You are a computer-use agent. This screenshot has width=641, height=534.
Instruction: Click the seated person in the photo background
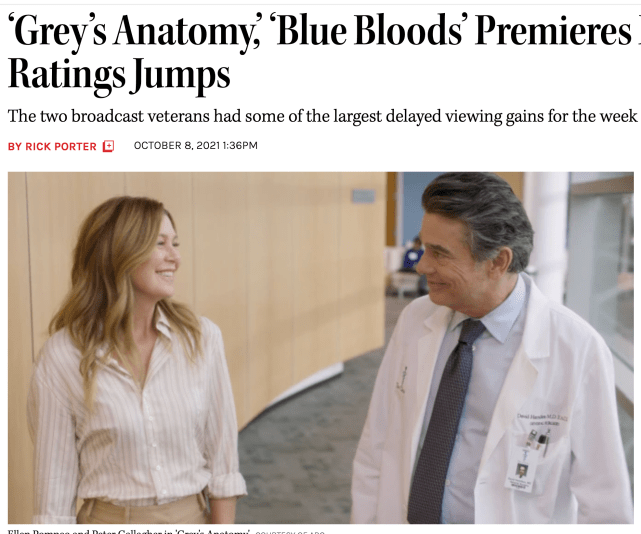coord(412,255)
